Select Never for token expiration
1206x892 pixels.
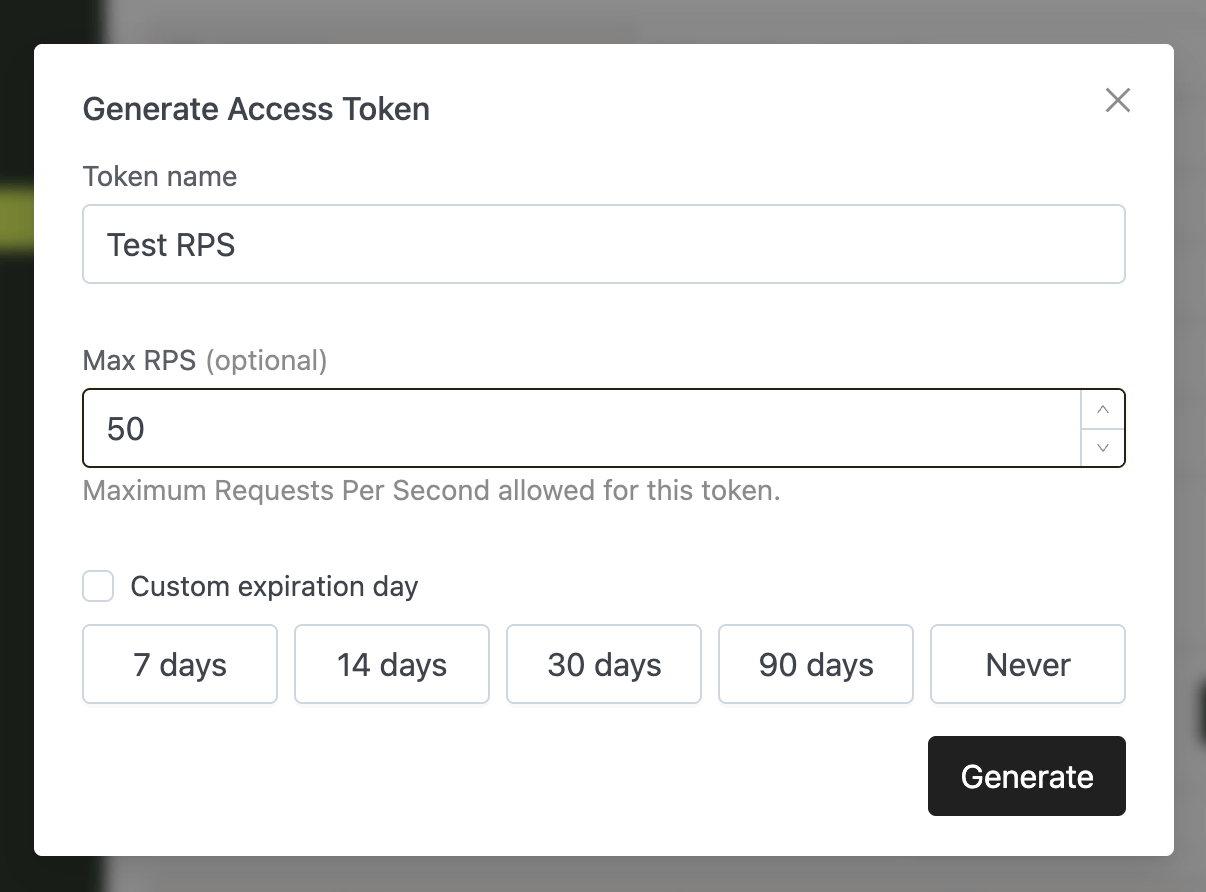[x=1028, y=665]
